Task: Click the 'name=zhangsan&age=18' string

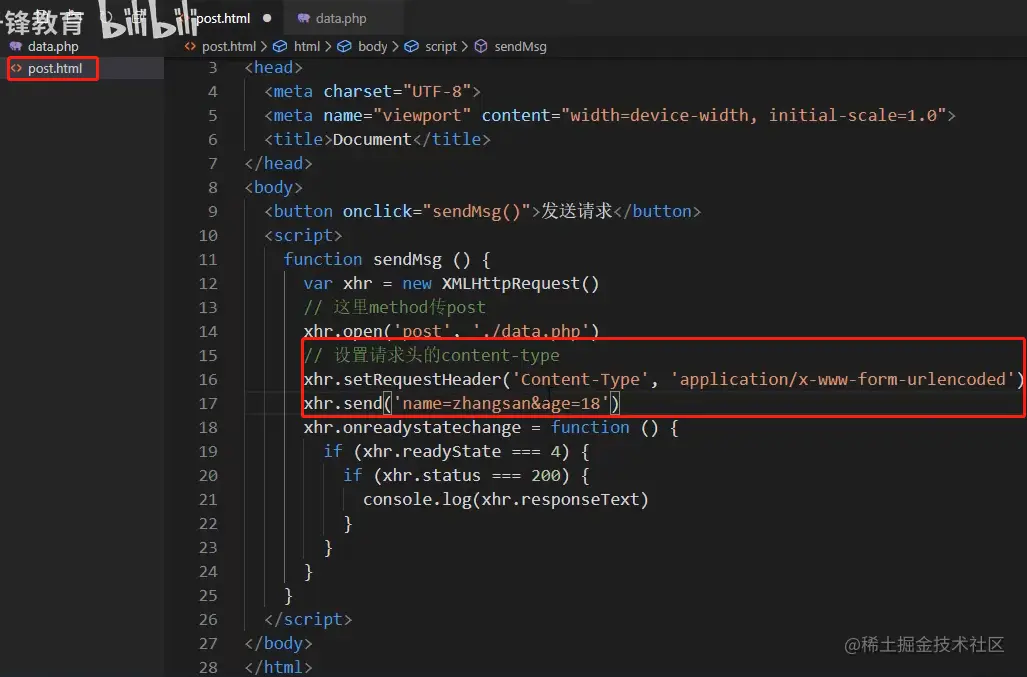Action: coord(501,403)
